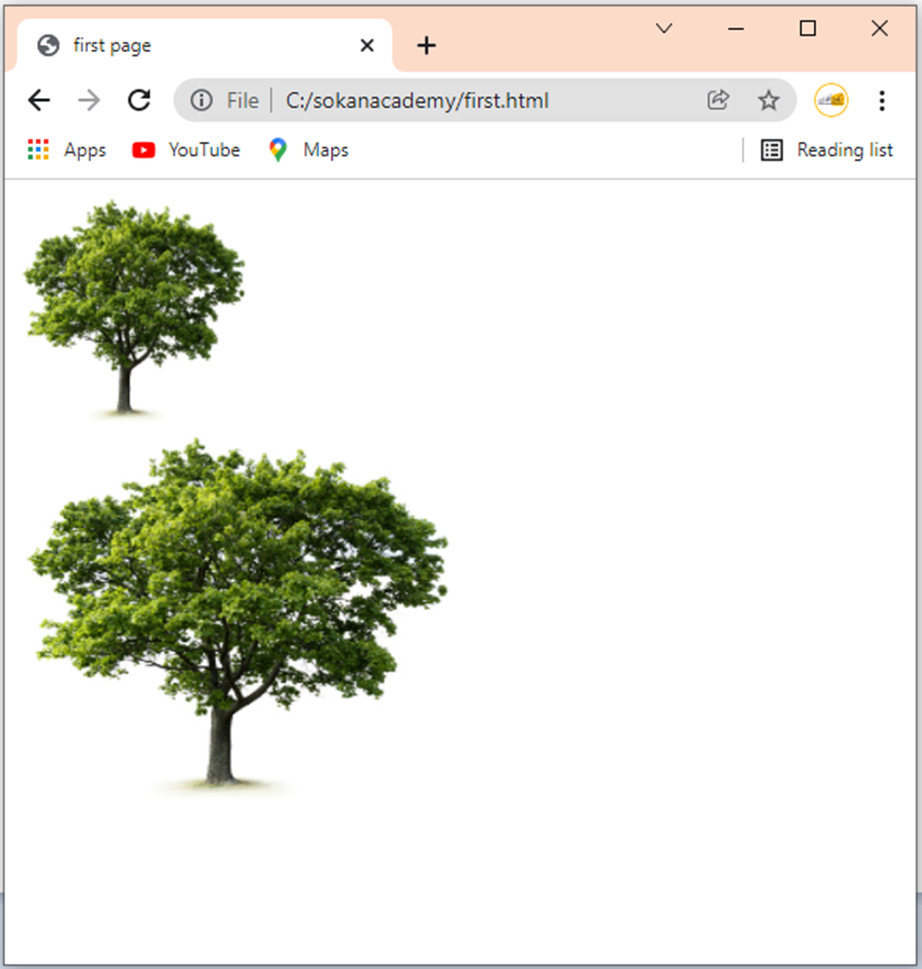View site information icon beside File
Screen dimensions: 922x969
point(201,100)
